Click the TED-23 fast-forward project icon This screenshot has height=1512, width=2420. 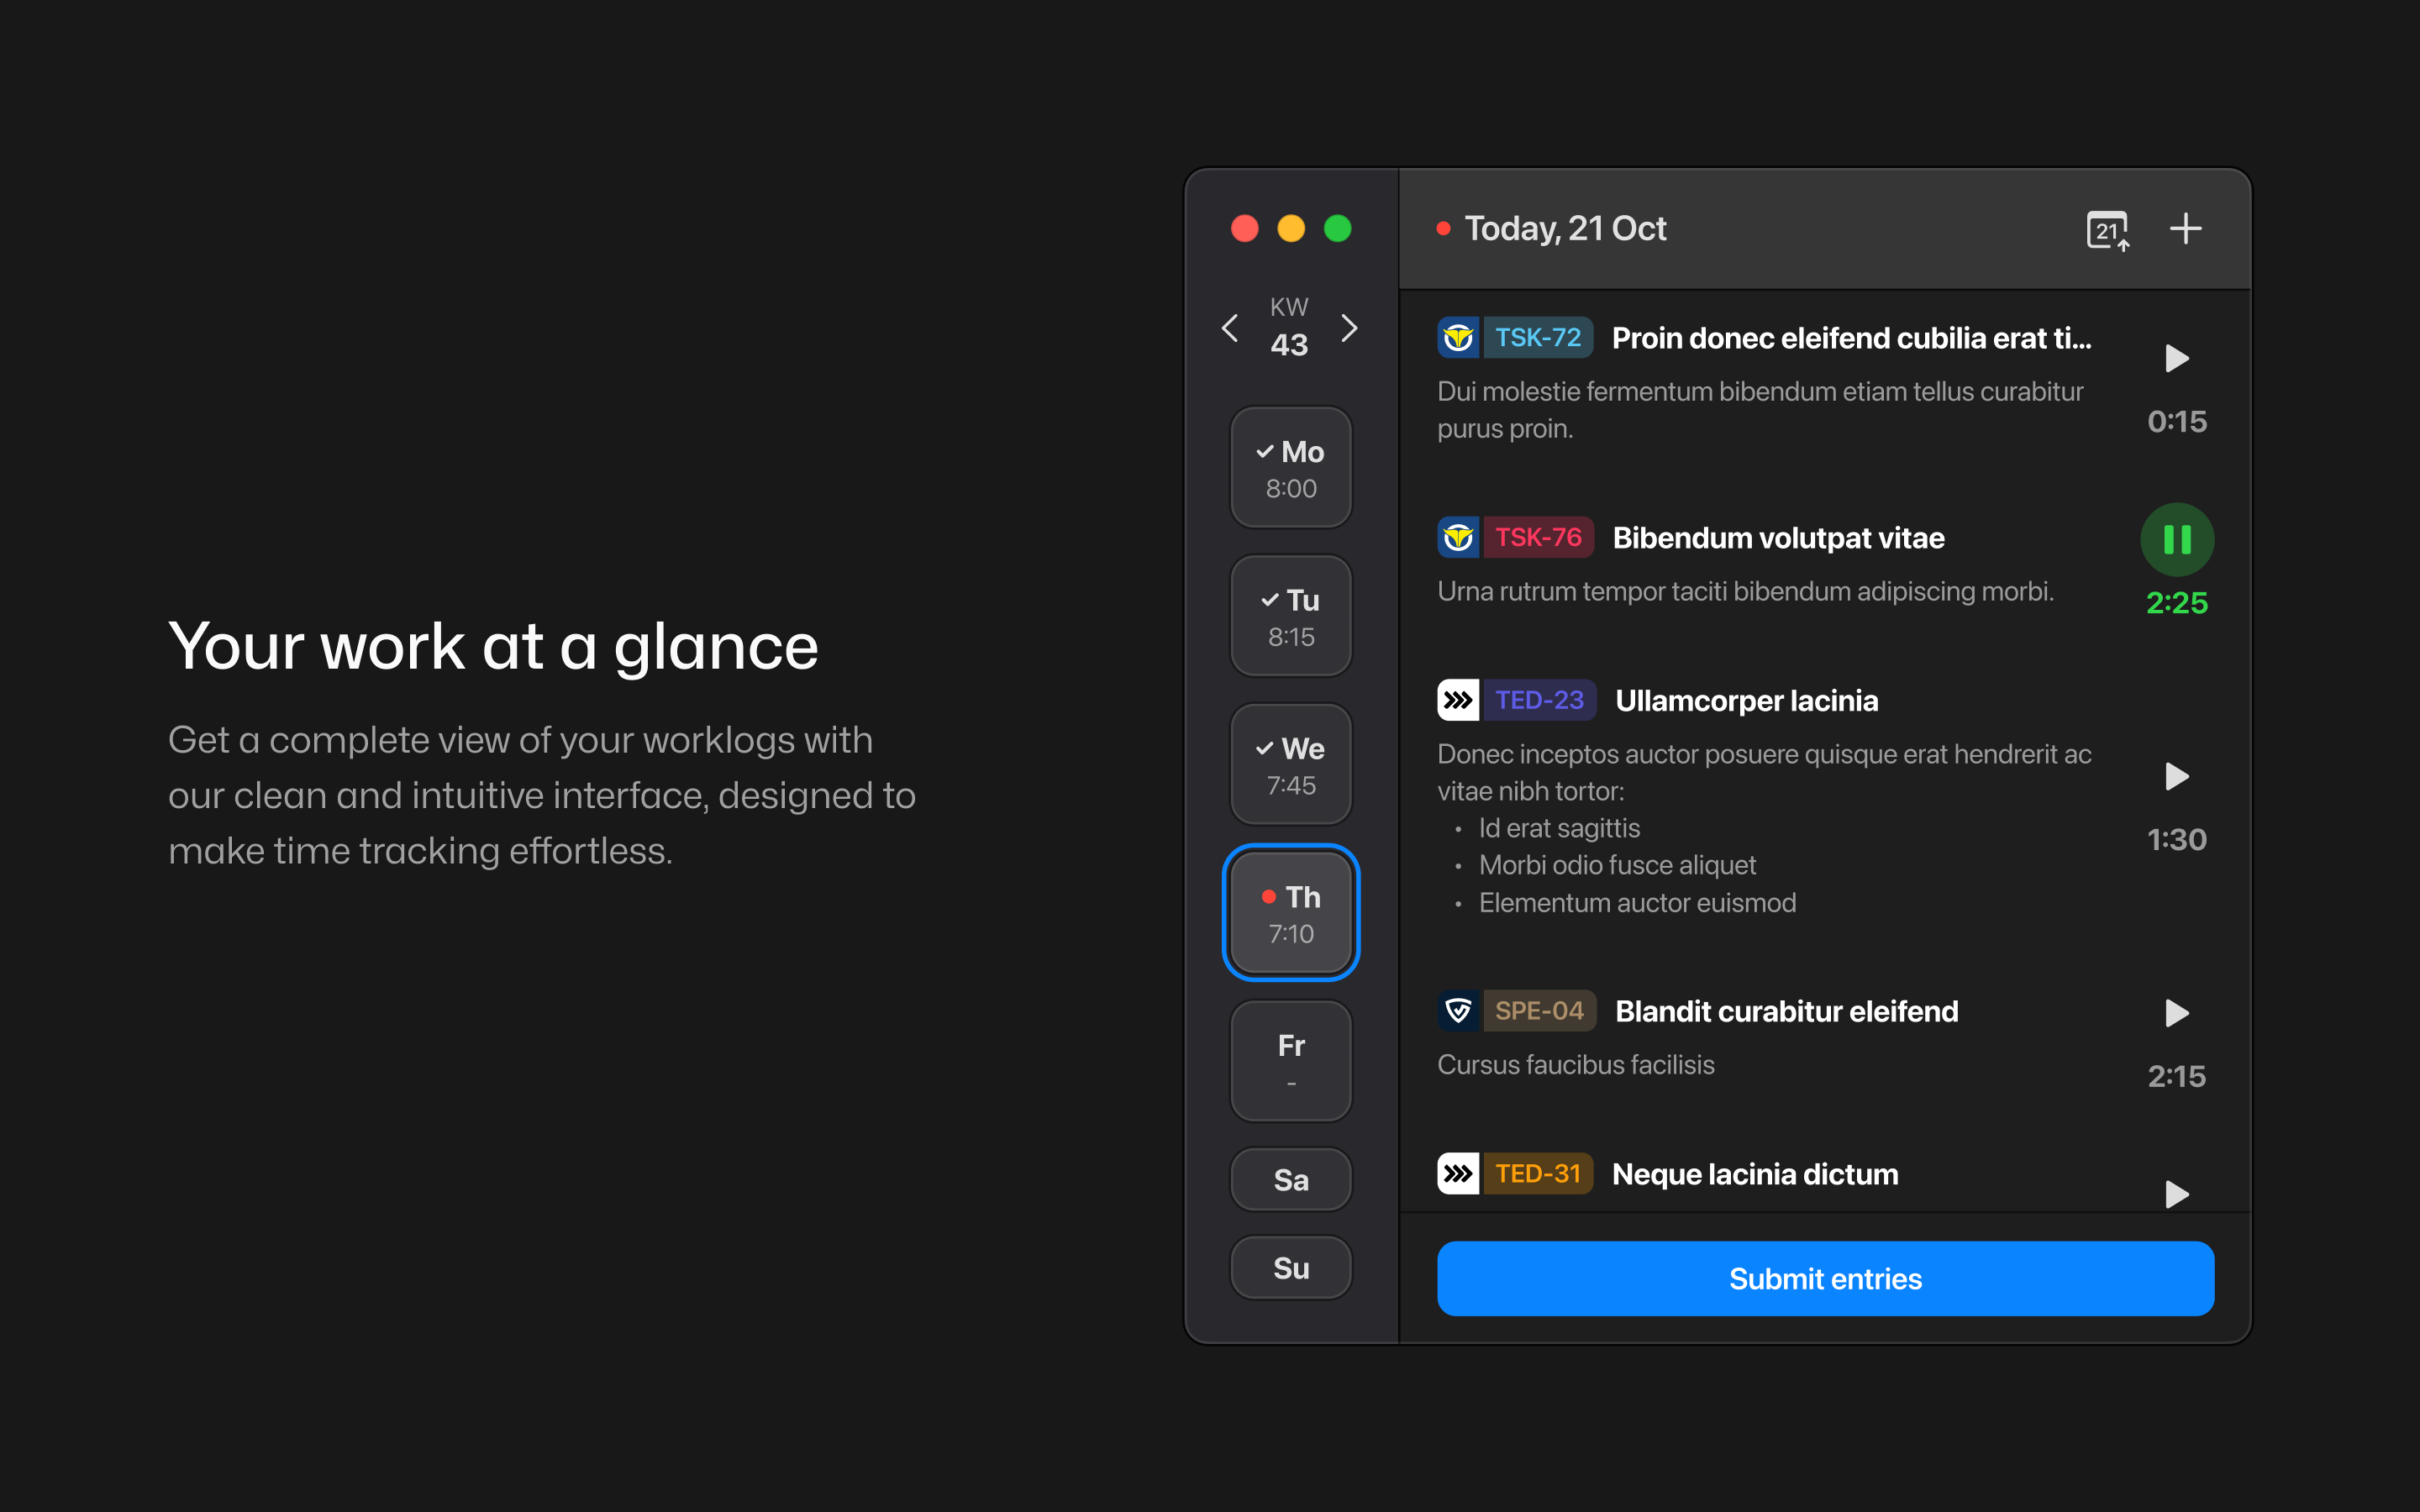pyautogui.click(x=1459, y=699)
